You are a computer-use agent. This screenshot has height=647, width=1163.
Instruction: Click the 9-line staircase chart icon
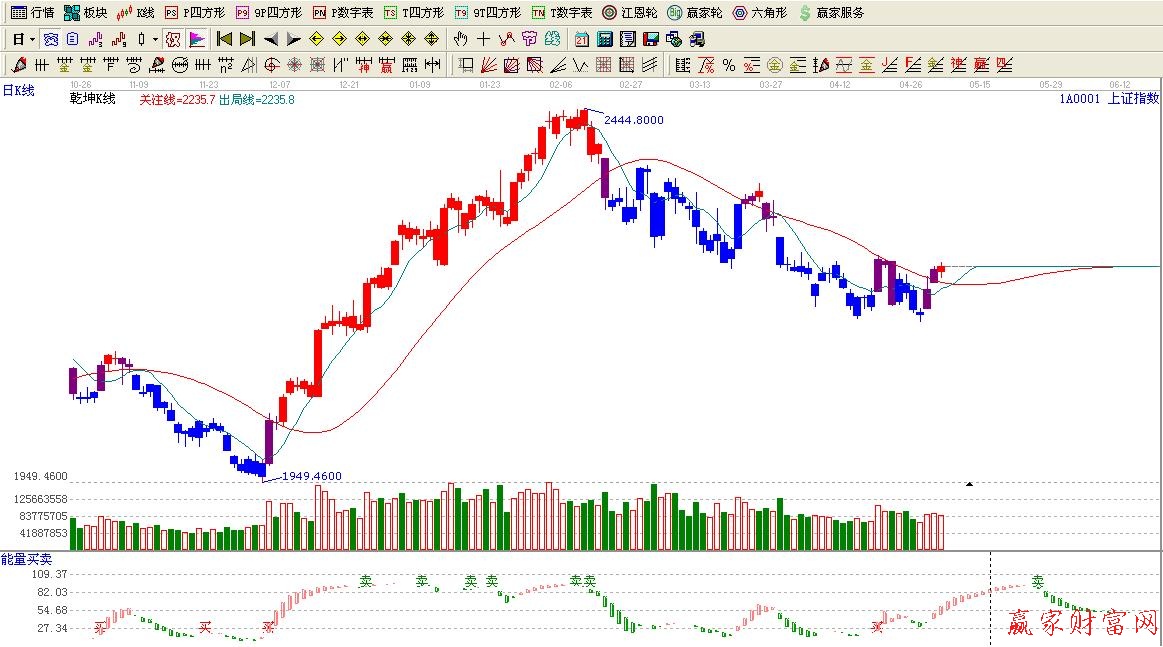click(x=119, y=39)
